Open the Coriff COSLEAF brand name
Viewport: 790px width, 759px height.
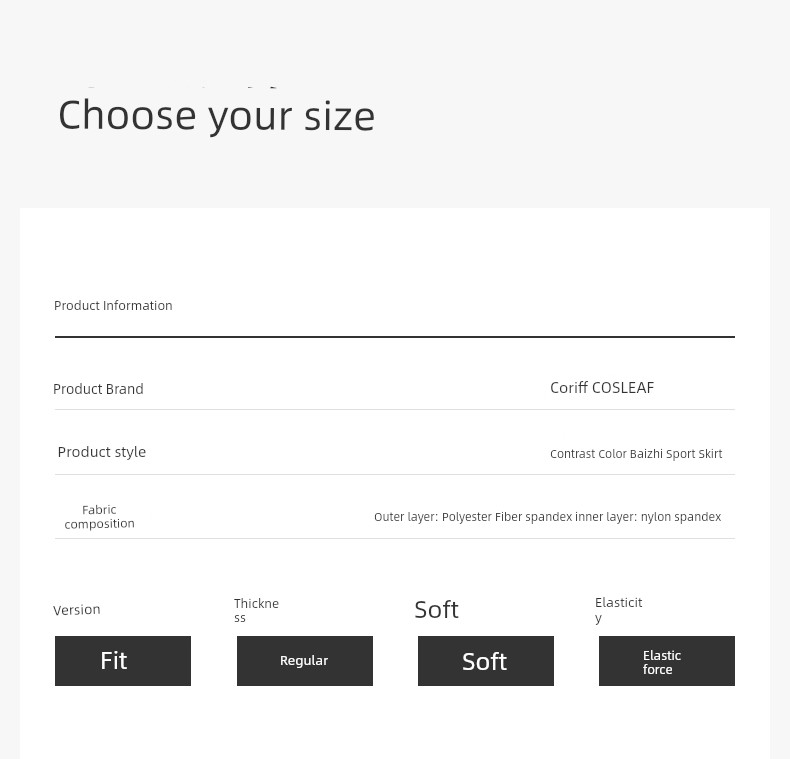point(602,388)
